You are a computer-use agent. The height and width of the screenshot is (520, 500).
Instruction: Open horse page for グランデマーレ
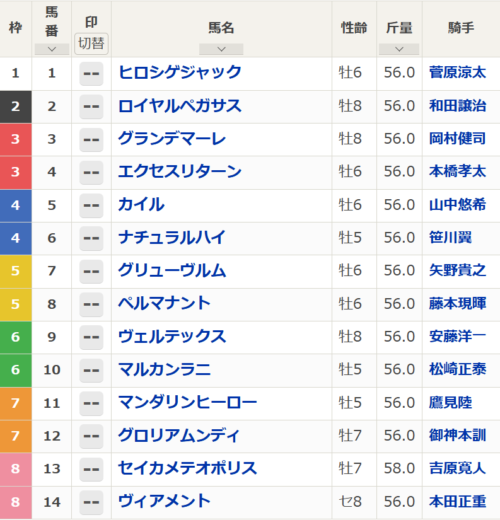click(172, 139)
